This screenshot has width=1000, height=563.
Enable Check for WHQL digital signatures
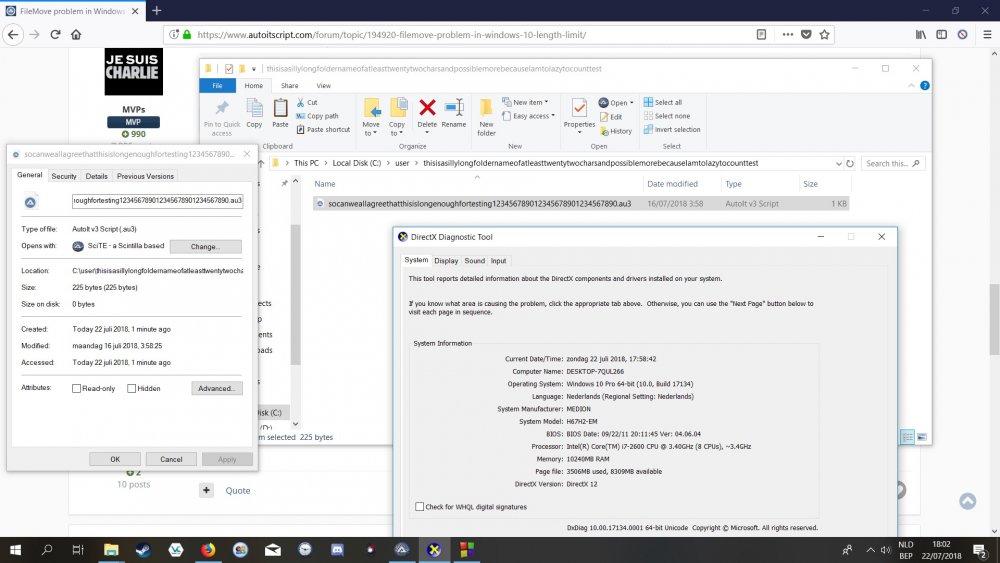[420, 507]
